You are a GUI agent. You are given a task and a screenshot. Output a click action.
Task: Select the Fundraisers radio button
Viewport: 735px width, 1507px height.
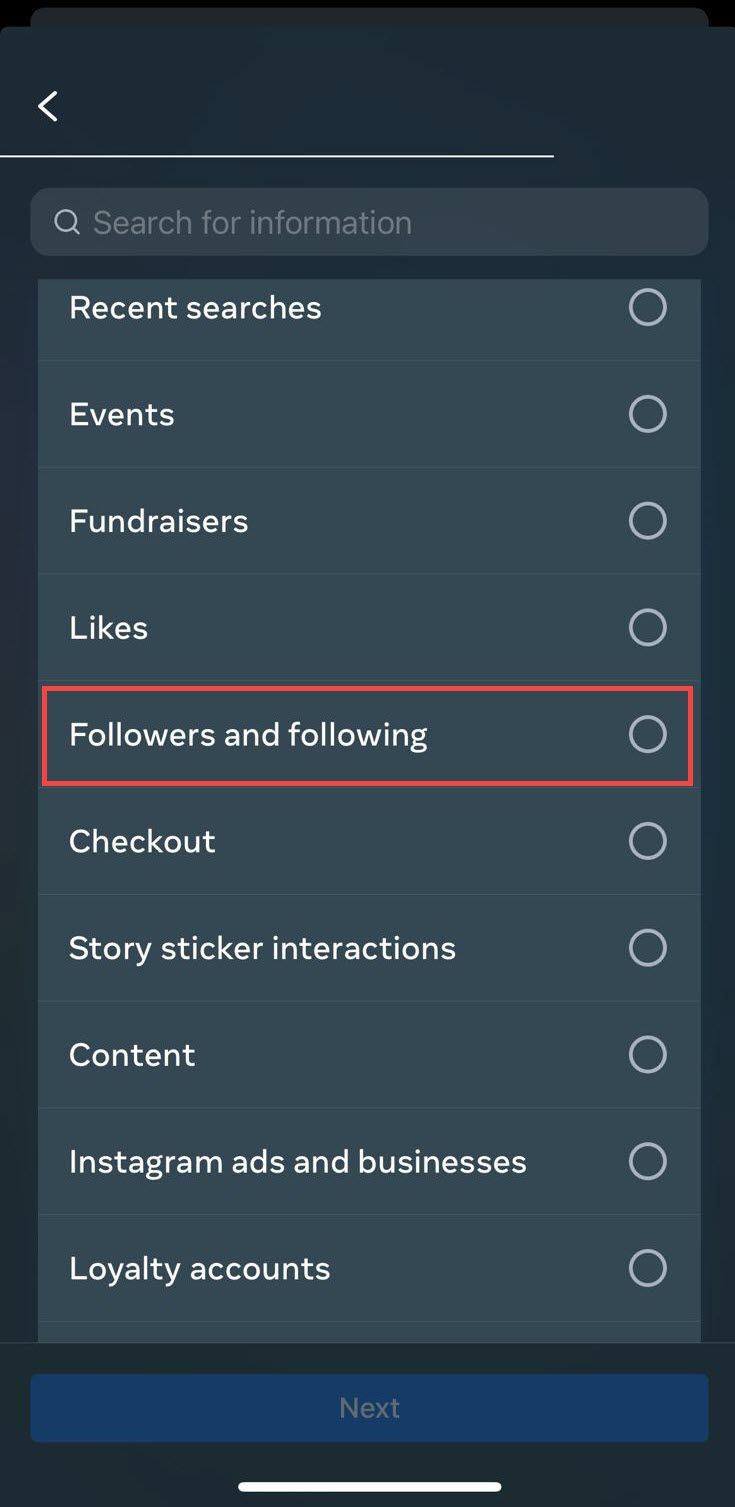coord(648,520)
